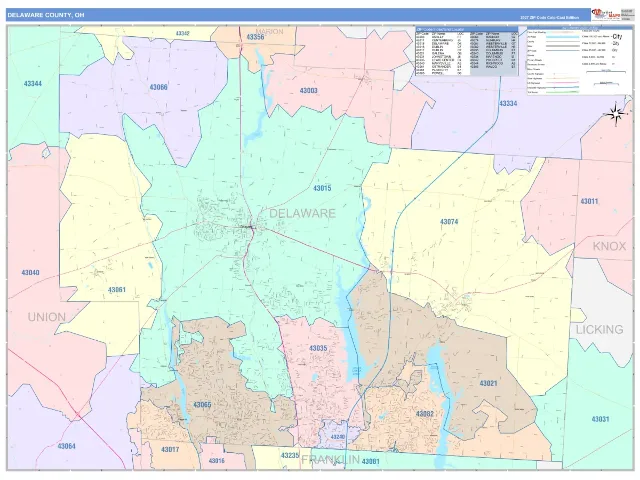
Task: Select ZIP code label 43082
Action: 424,414
